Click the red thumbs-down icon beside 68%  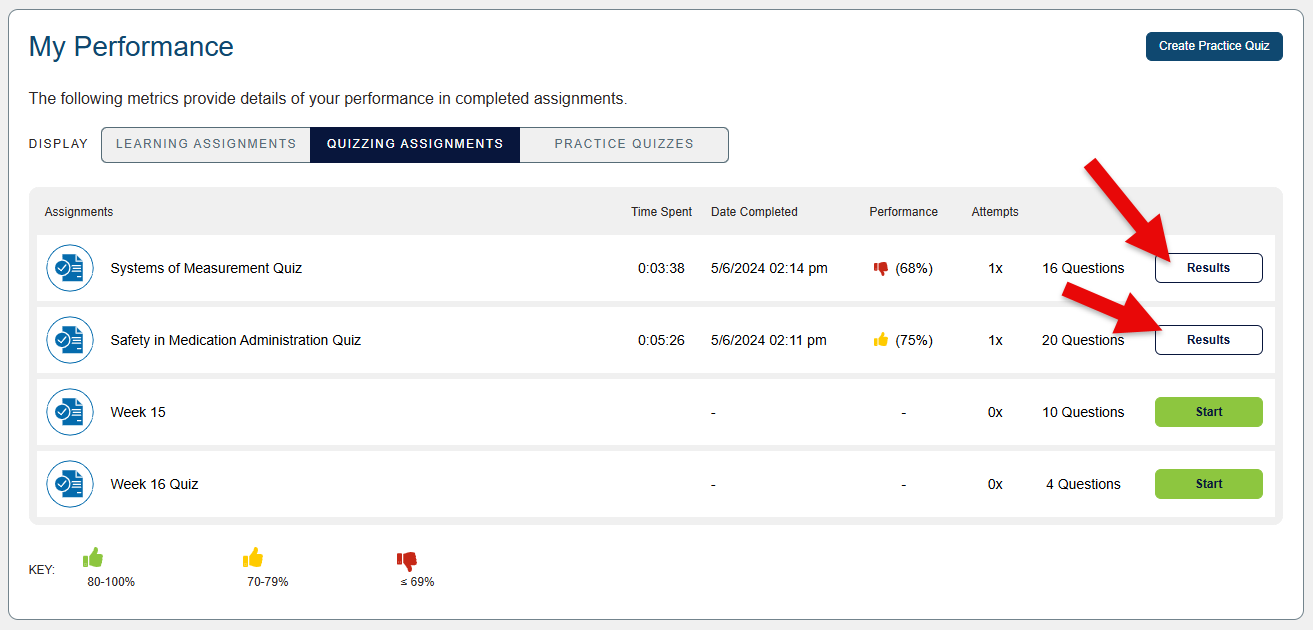tap(881, 269)
